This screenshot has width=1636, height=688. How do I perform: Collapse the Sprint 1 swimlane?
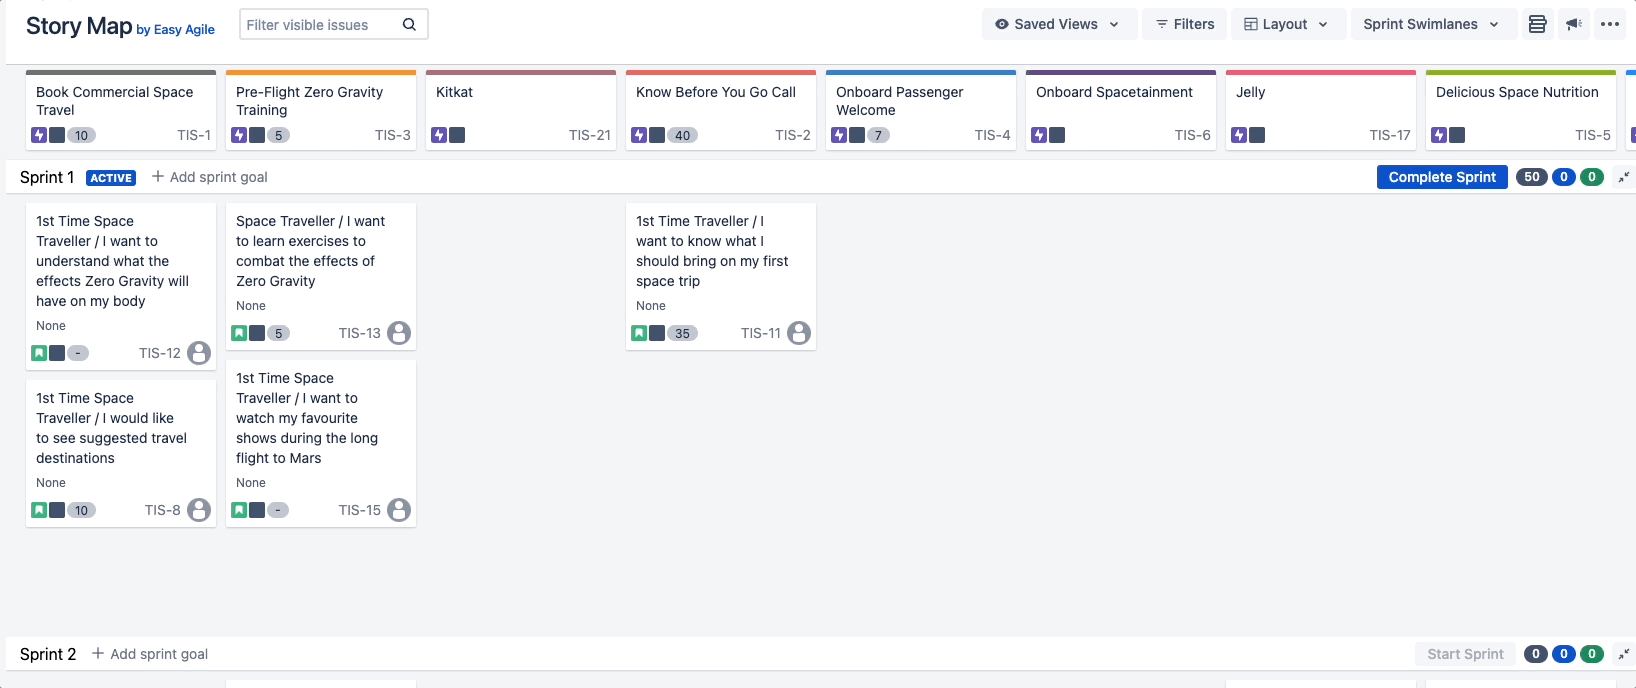click(1624, 177)
